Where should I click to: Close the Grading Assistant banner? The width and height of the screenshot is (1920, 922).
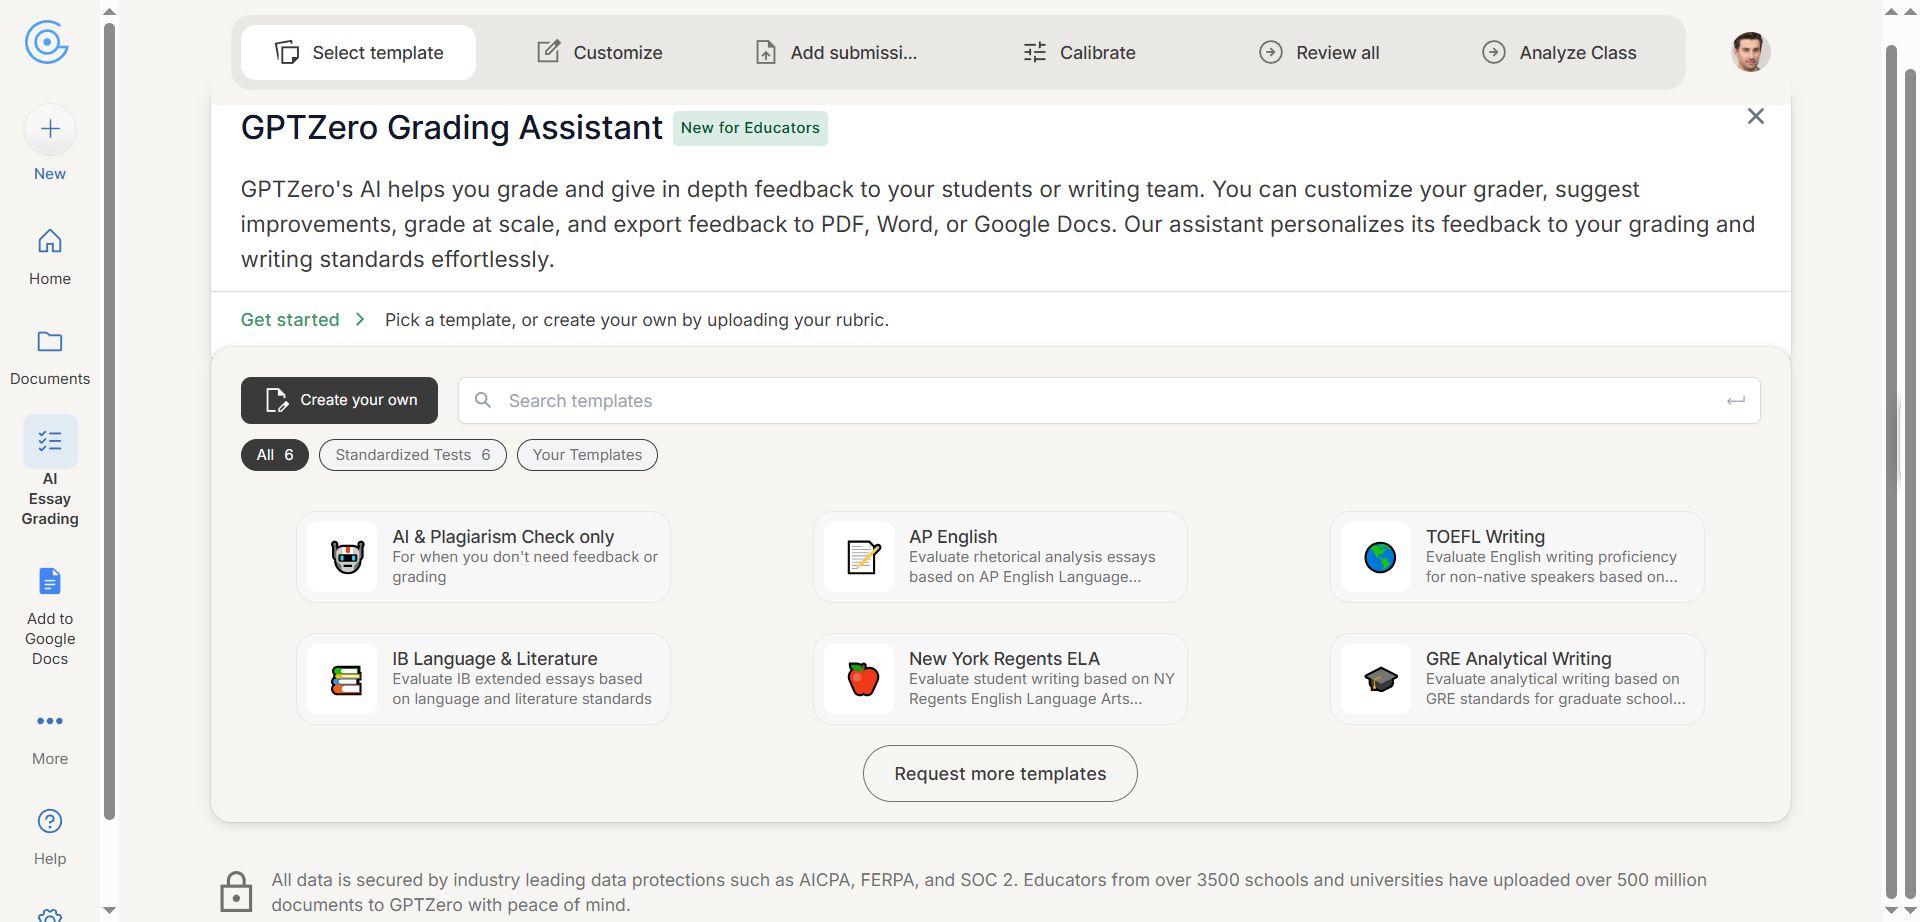1755,116
